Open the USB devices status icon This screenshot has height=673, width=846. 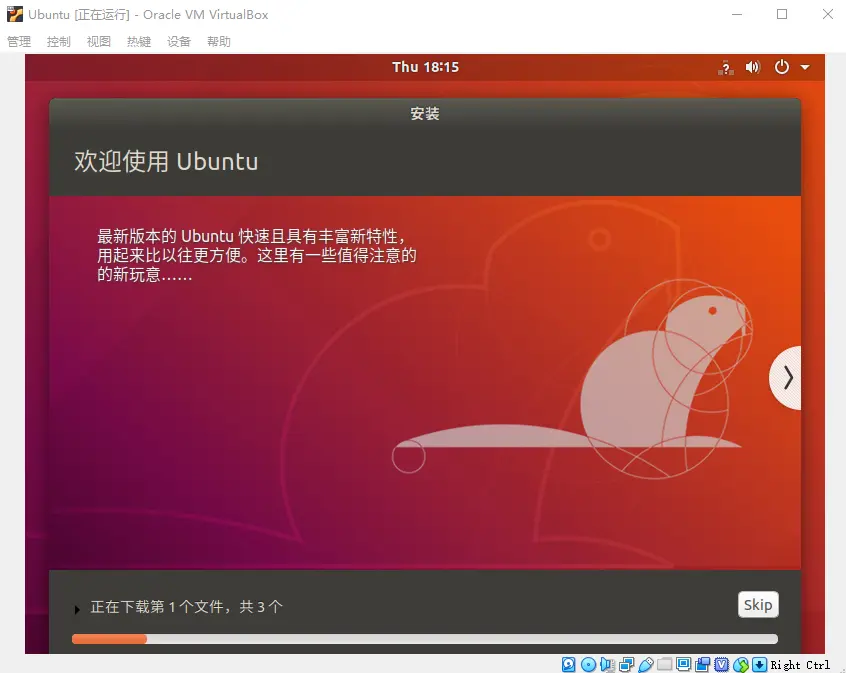coord(645,664)
